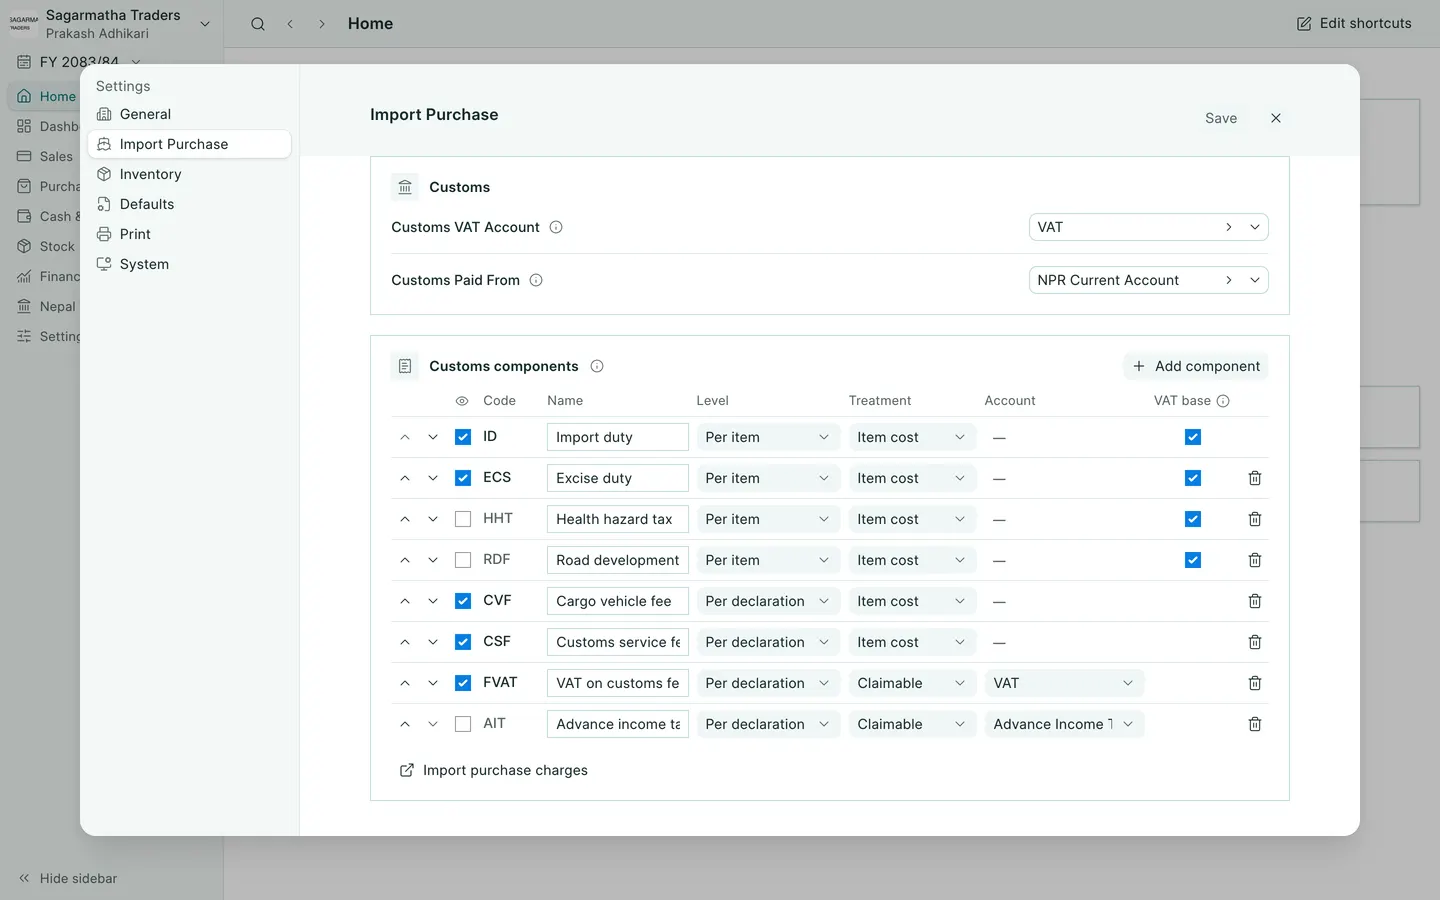Open the Customs components info tooltip
1440x900 pixels.
click(x=597, y=366)
